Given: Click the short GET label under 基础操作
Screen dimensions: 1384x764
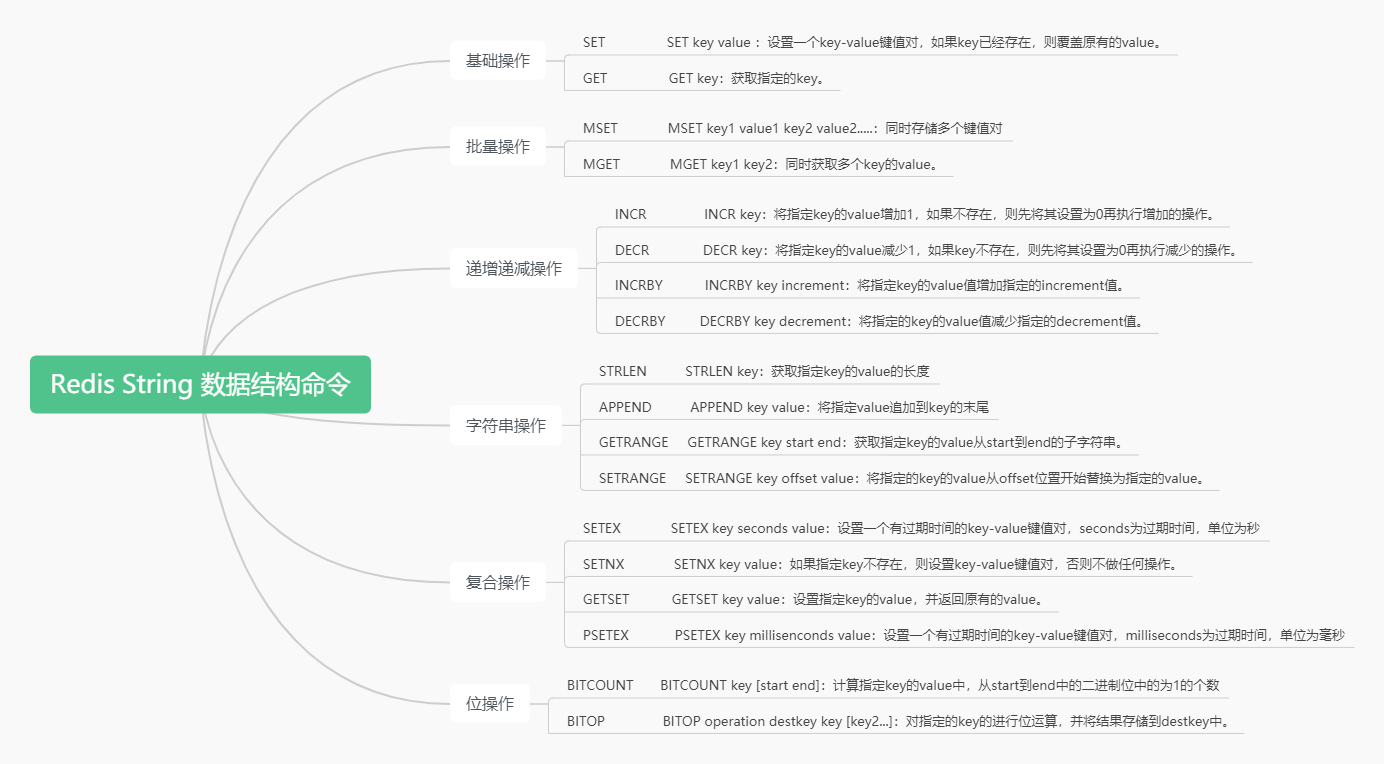Looking at the screenshot, I should click(x=595, y=78).
